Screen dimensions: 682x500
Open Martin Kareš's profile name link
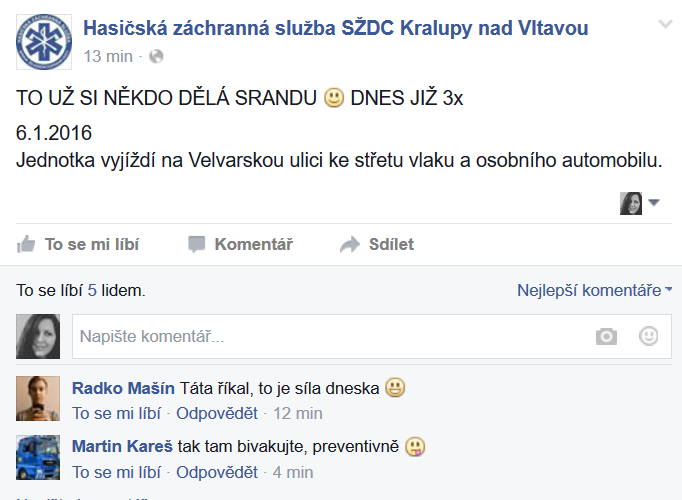tap(122, 446)
